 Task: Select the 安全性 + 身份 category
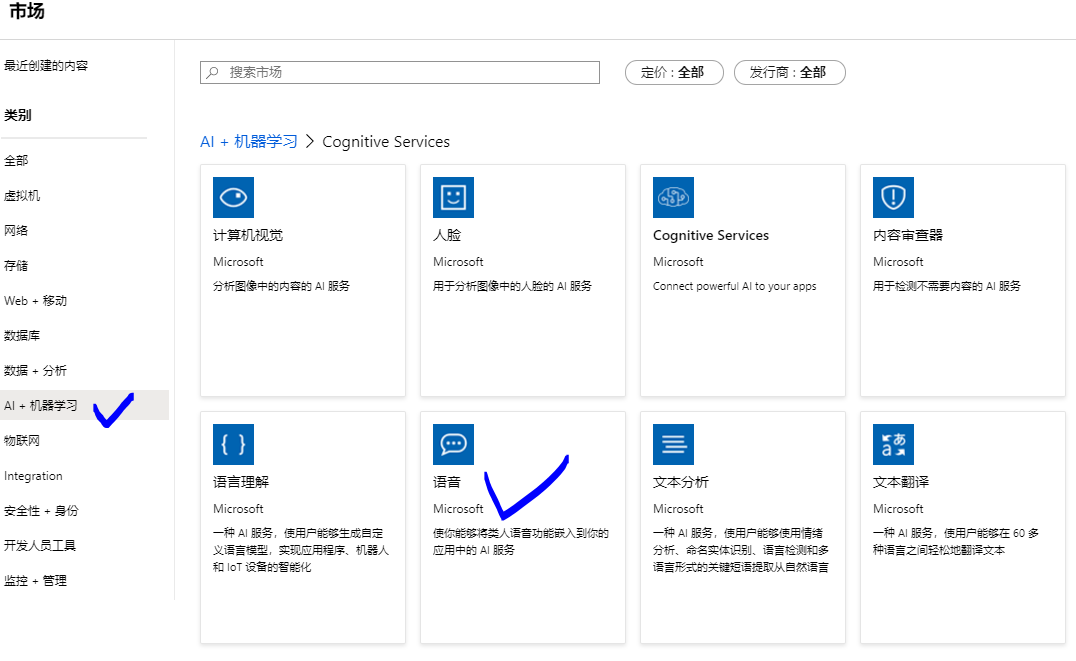(40, 512)
